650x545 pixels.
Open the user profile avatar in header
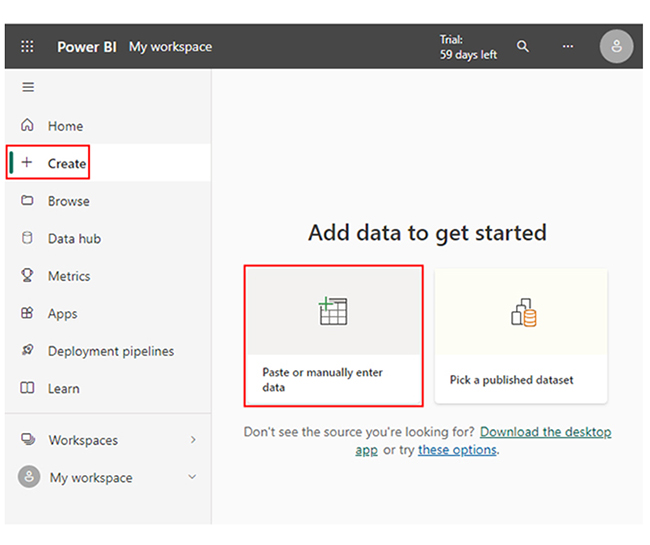[616, 46]
